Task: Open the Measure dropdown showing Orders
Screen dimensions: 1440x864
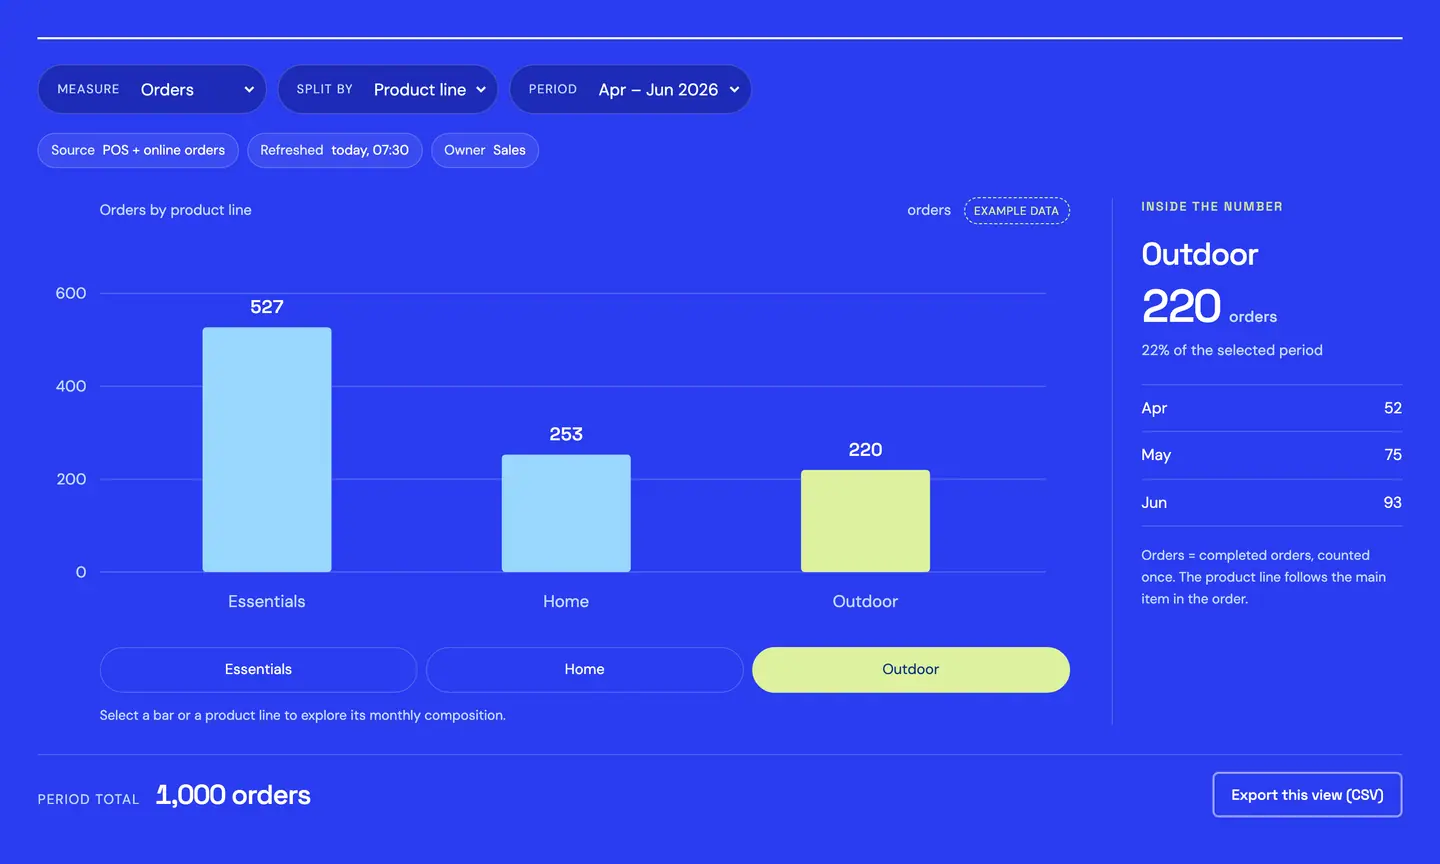Action: click(152, 90)
